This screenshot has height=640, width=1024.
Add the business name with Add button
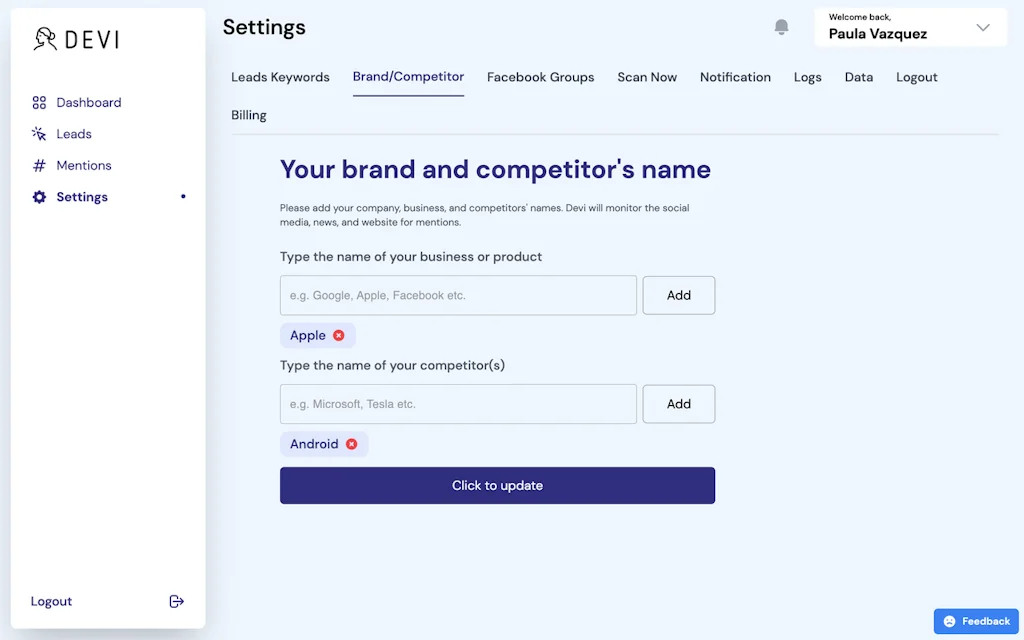tap(679, 295)
